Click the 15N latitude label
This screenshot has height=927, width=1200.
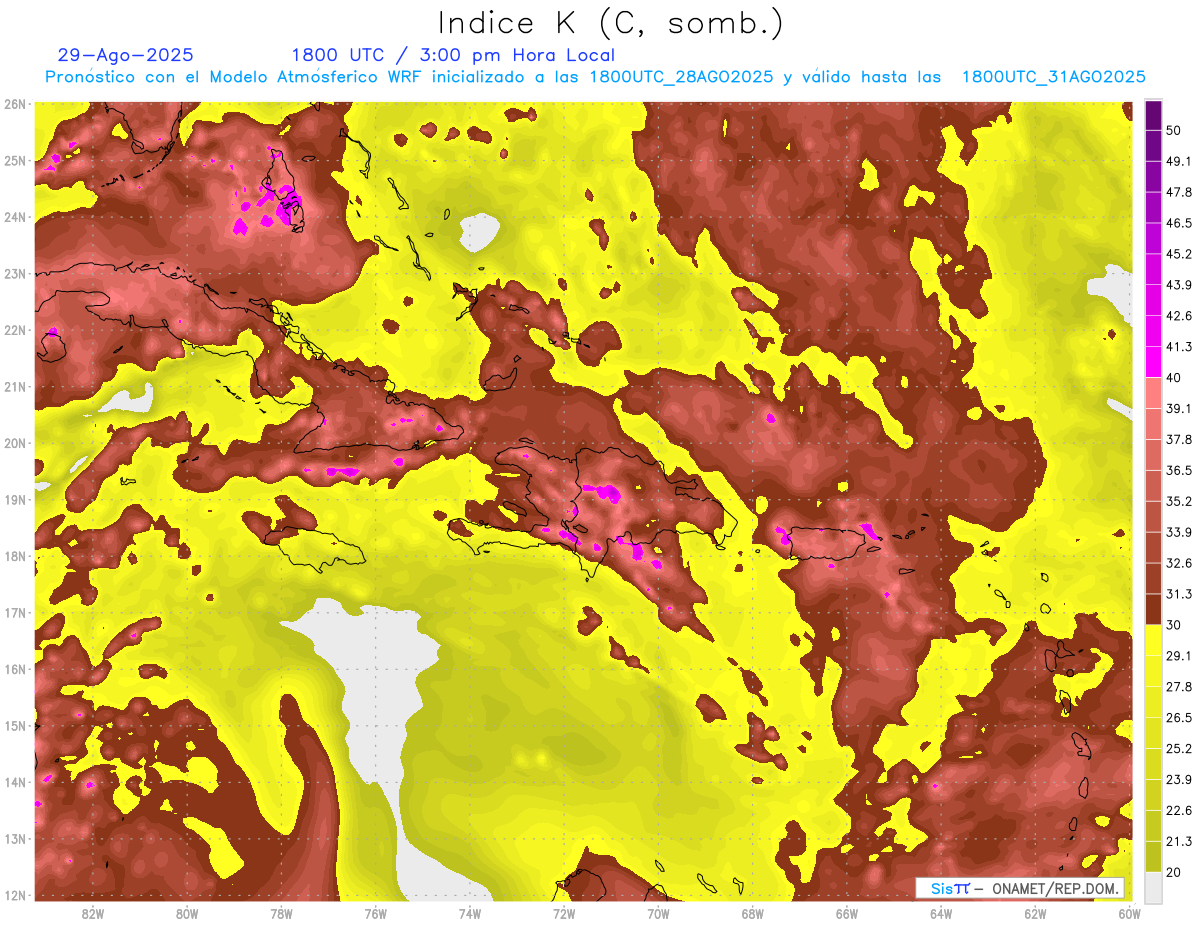(15, 725)
